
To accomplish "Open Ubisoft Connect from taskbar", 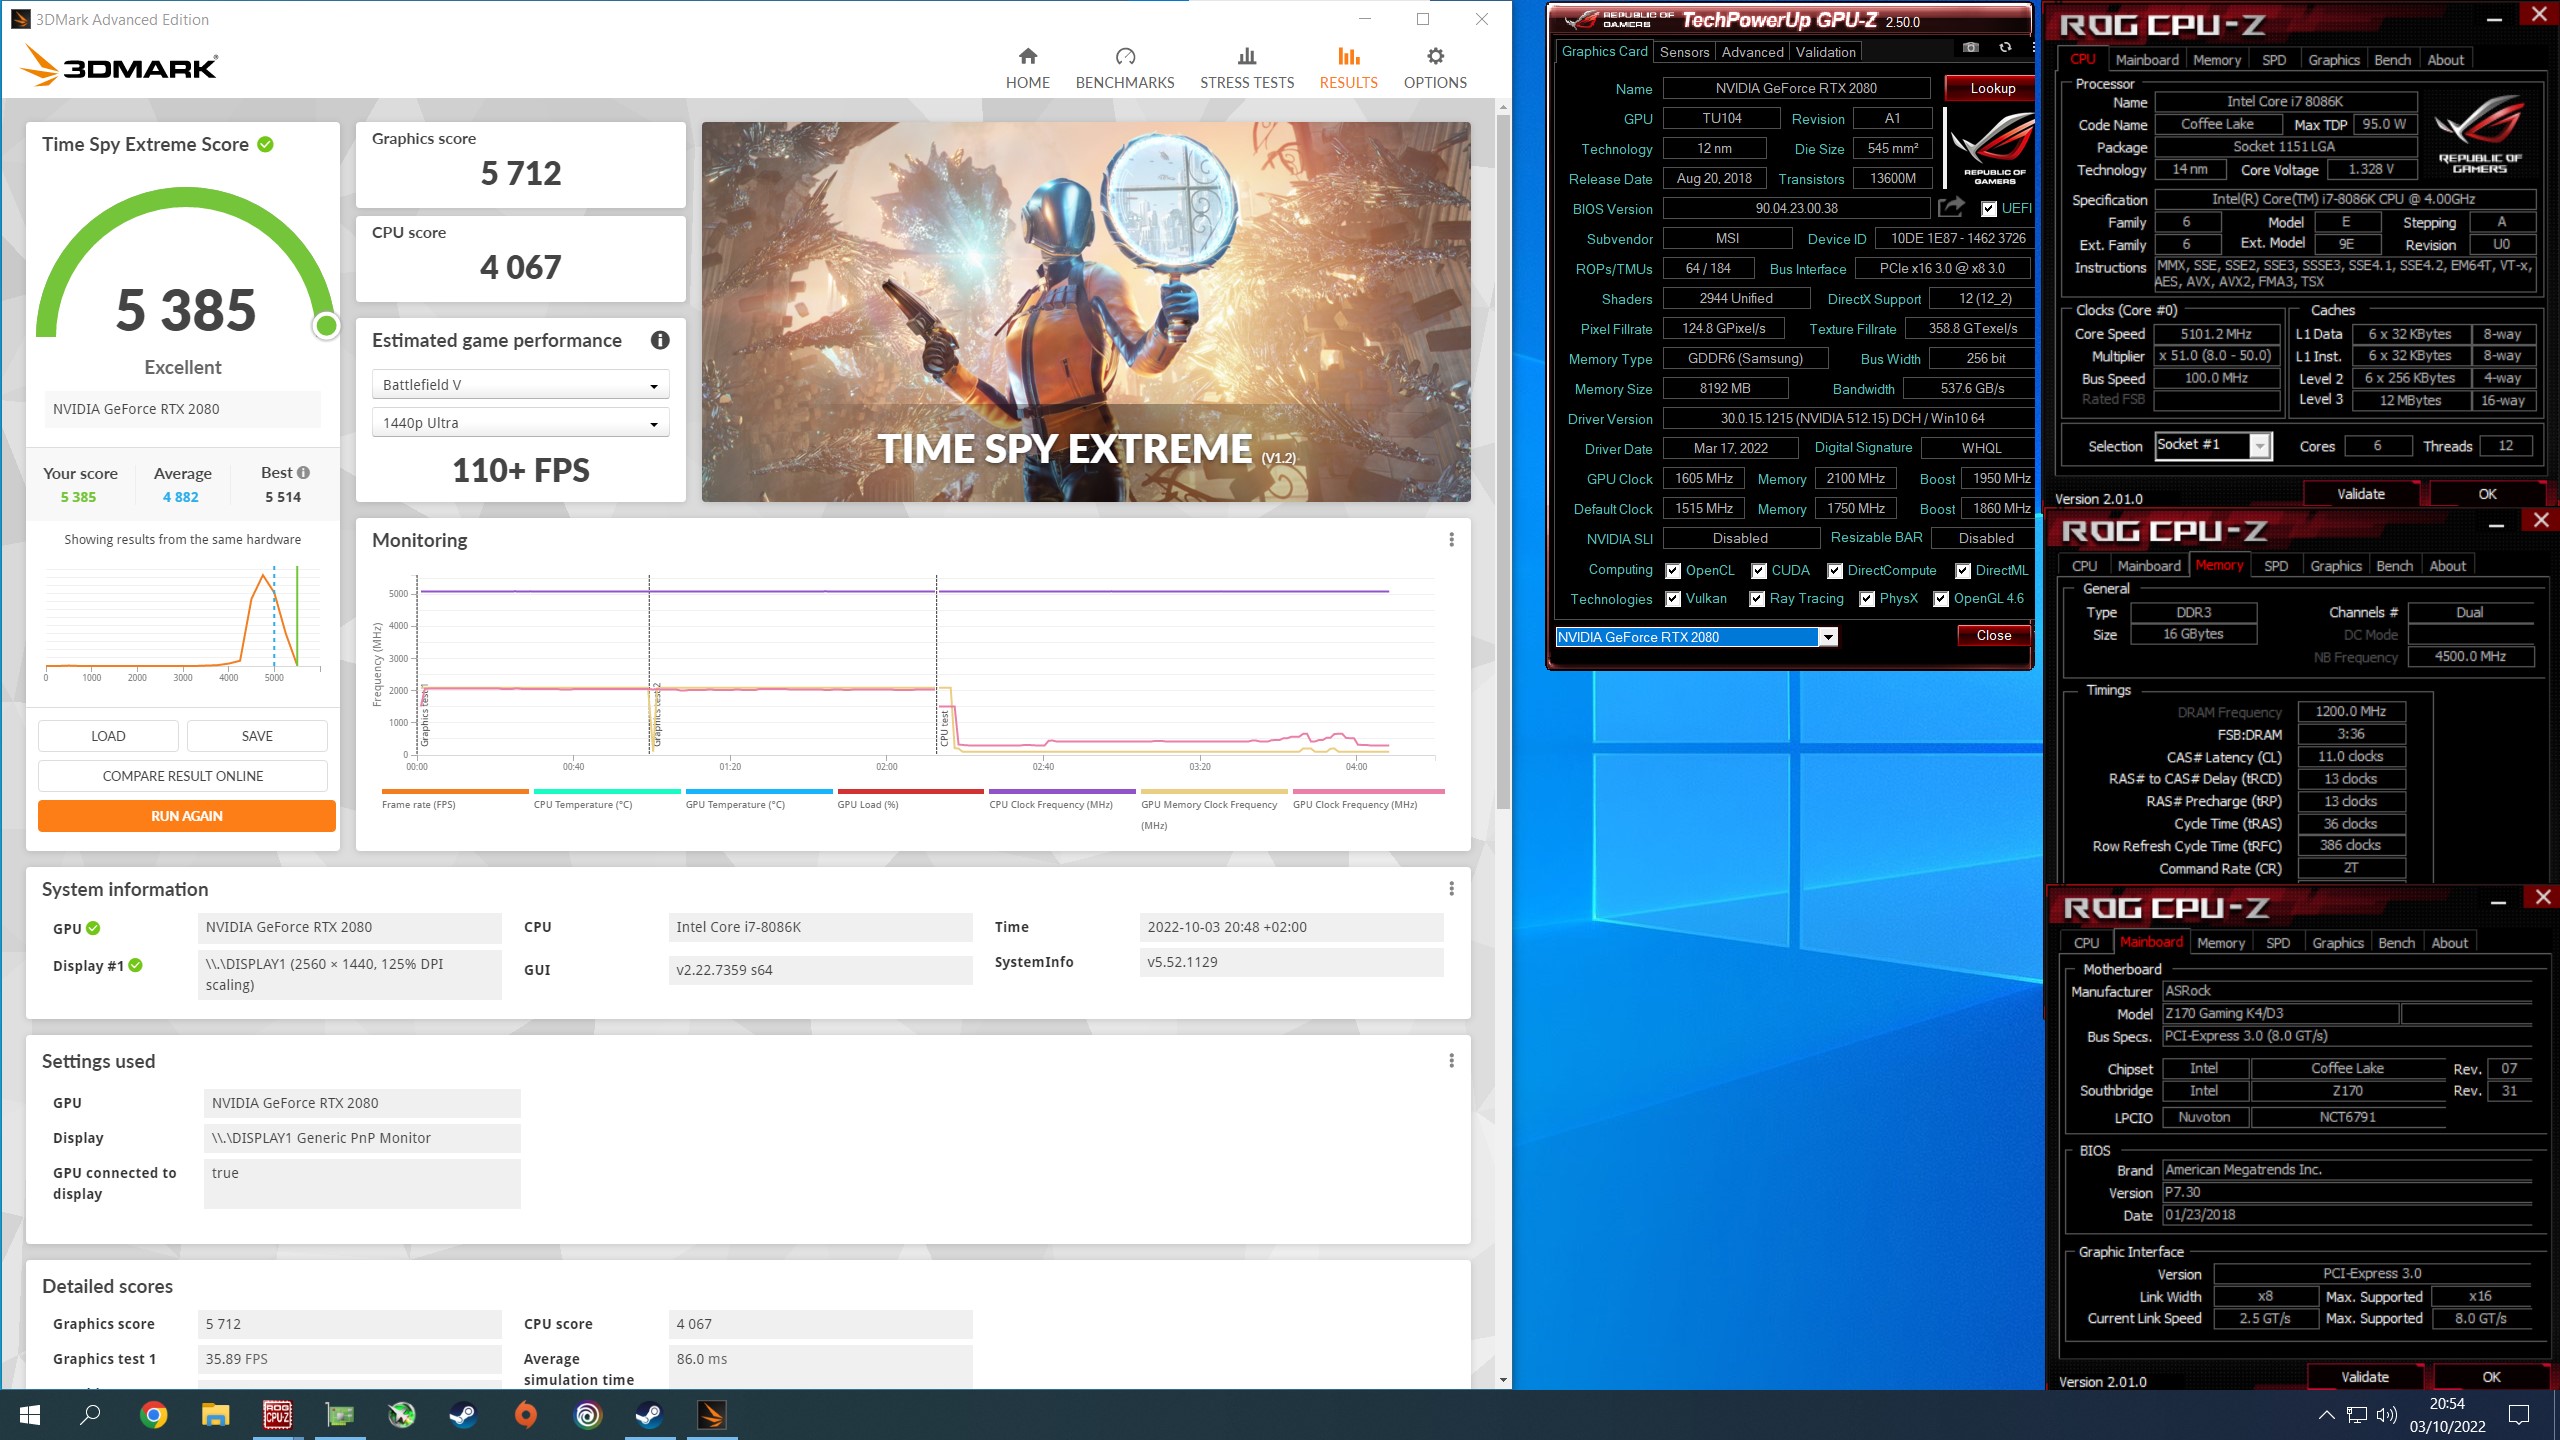I will tap(588, 1415).
